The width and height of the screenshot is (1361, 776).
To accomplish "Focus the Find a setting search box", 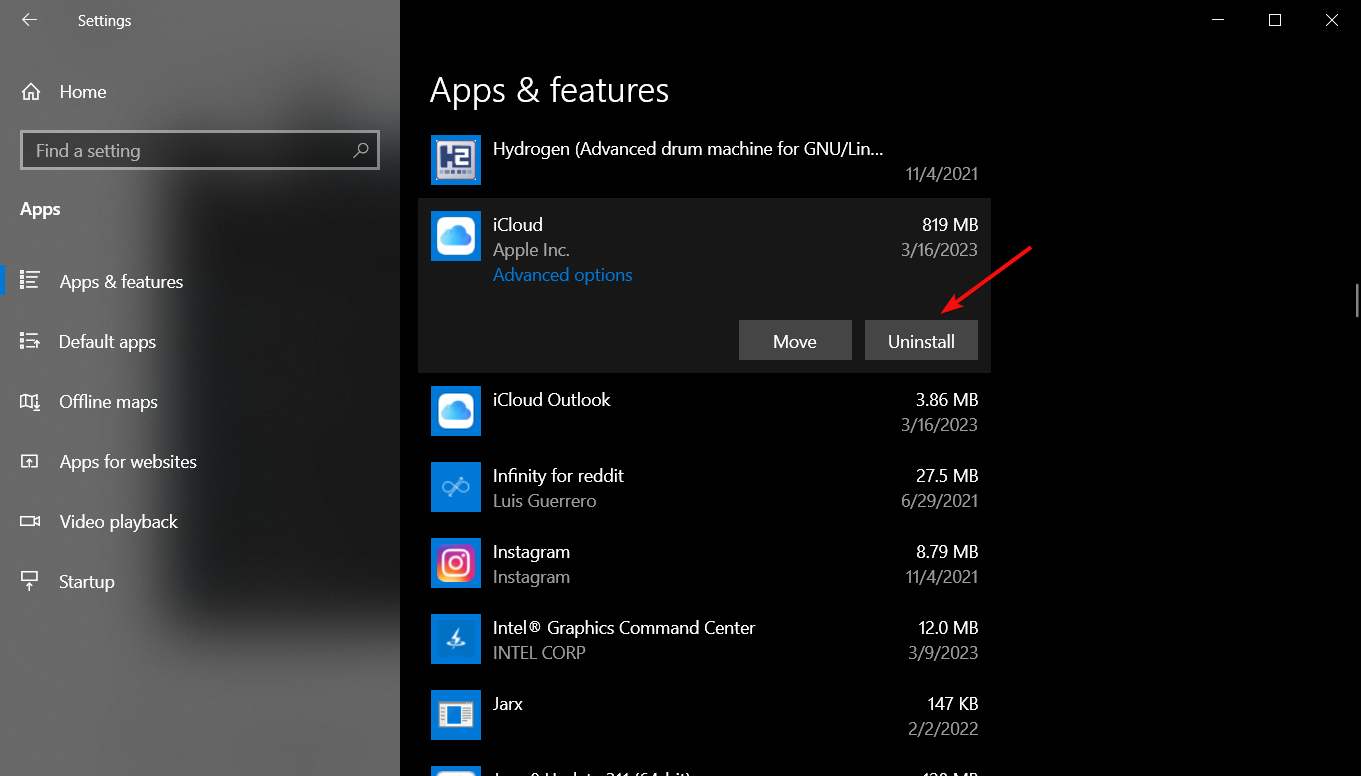I will (x=190, y=151).
